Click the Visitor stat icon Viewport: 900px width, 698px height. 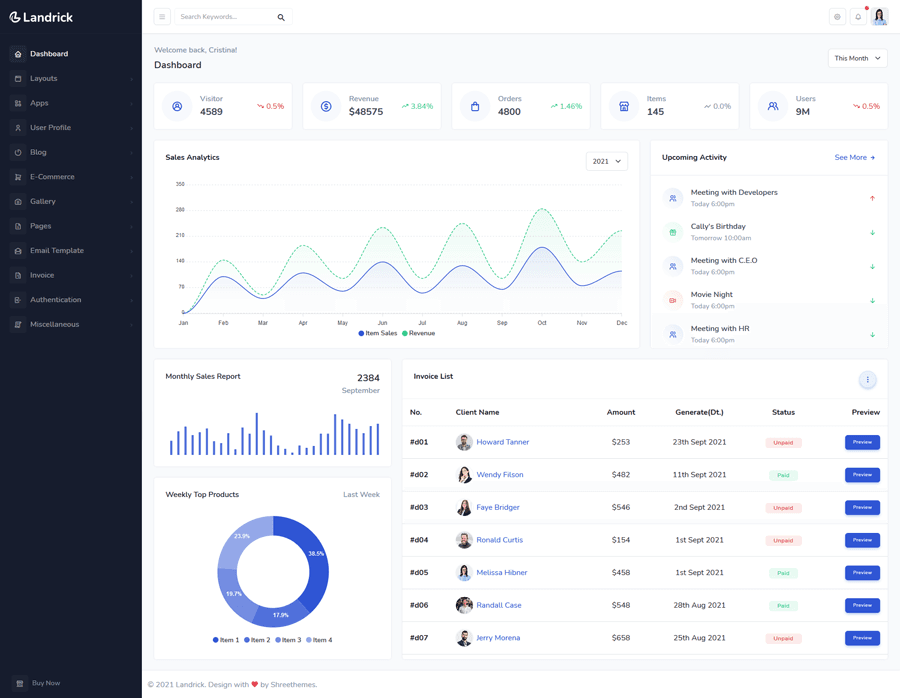coord(177,106)
